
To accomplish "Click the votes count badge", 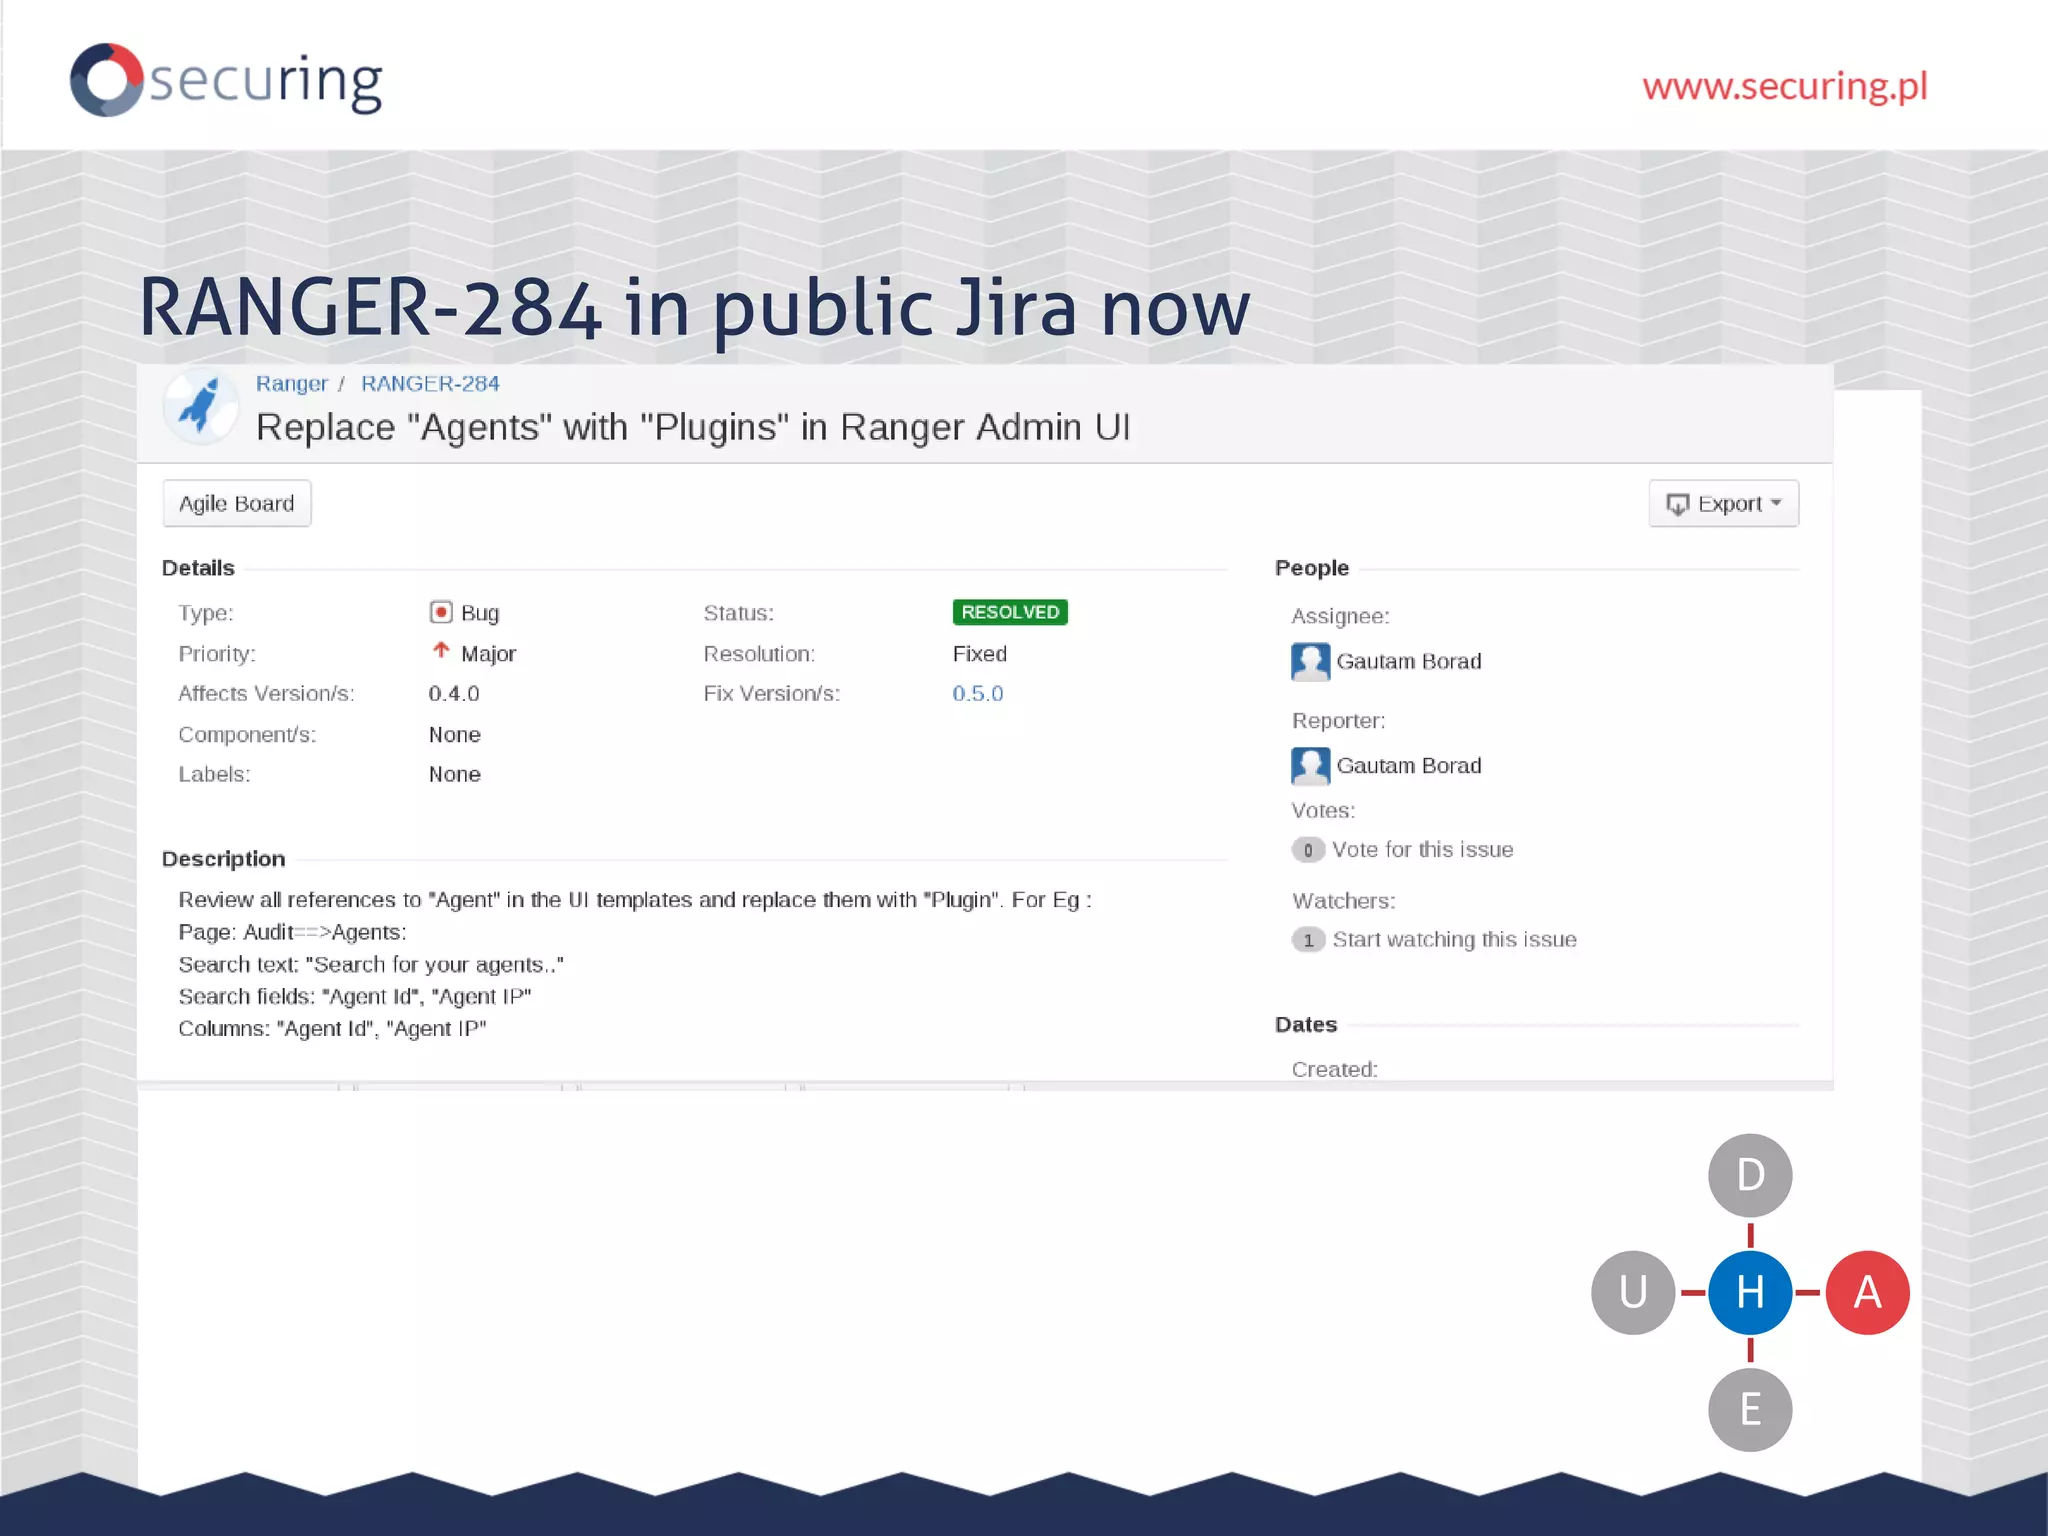I will tap(1307, 850).
